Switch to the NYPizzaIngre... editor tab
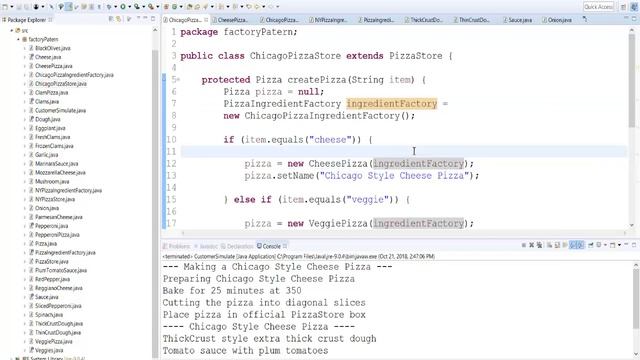The image size is (640, 360). (331, 20)
